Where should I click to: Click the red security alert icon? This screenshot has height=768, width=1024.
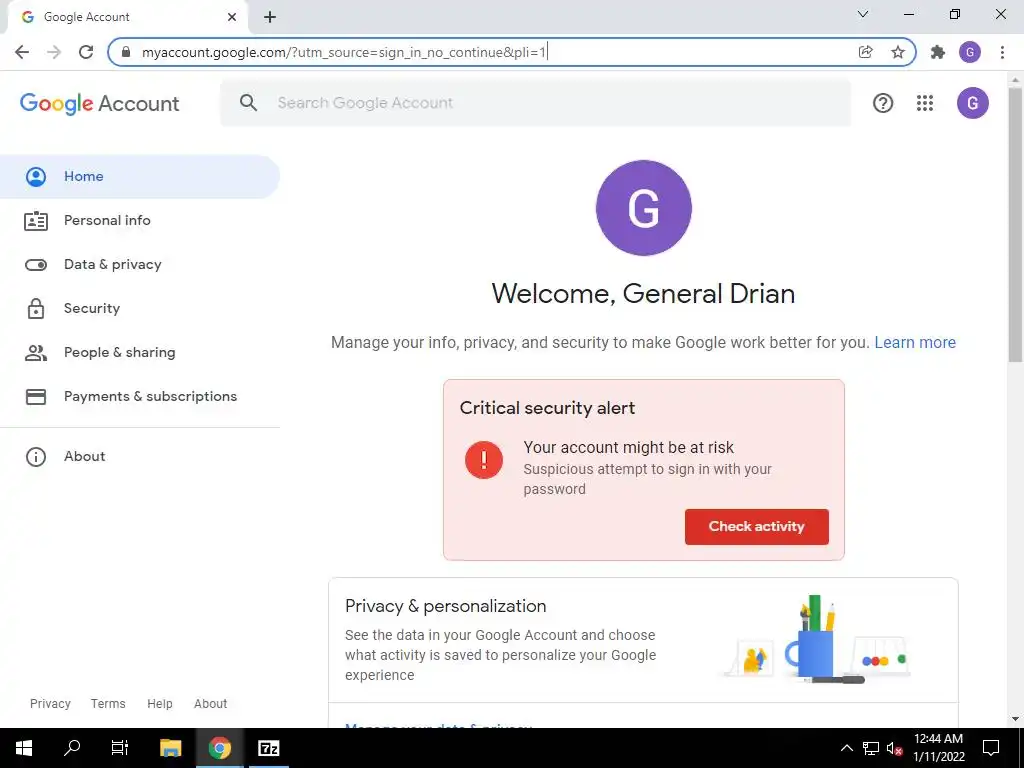(x=484, y=460)
